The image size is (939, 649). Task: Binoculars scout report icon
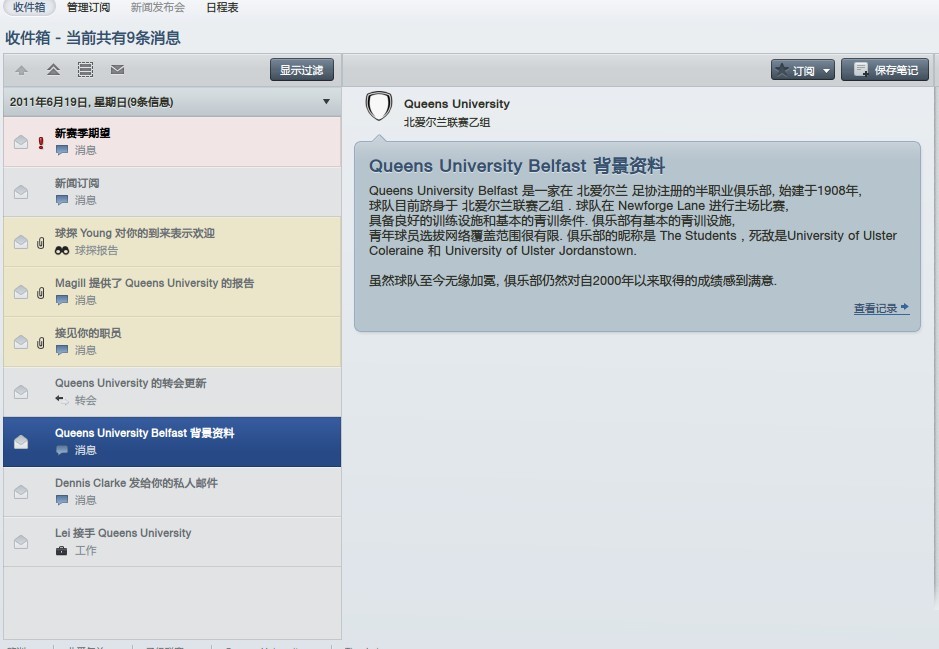tap(62, 250)
